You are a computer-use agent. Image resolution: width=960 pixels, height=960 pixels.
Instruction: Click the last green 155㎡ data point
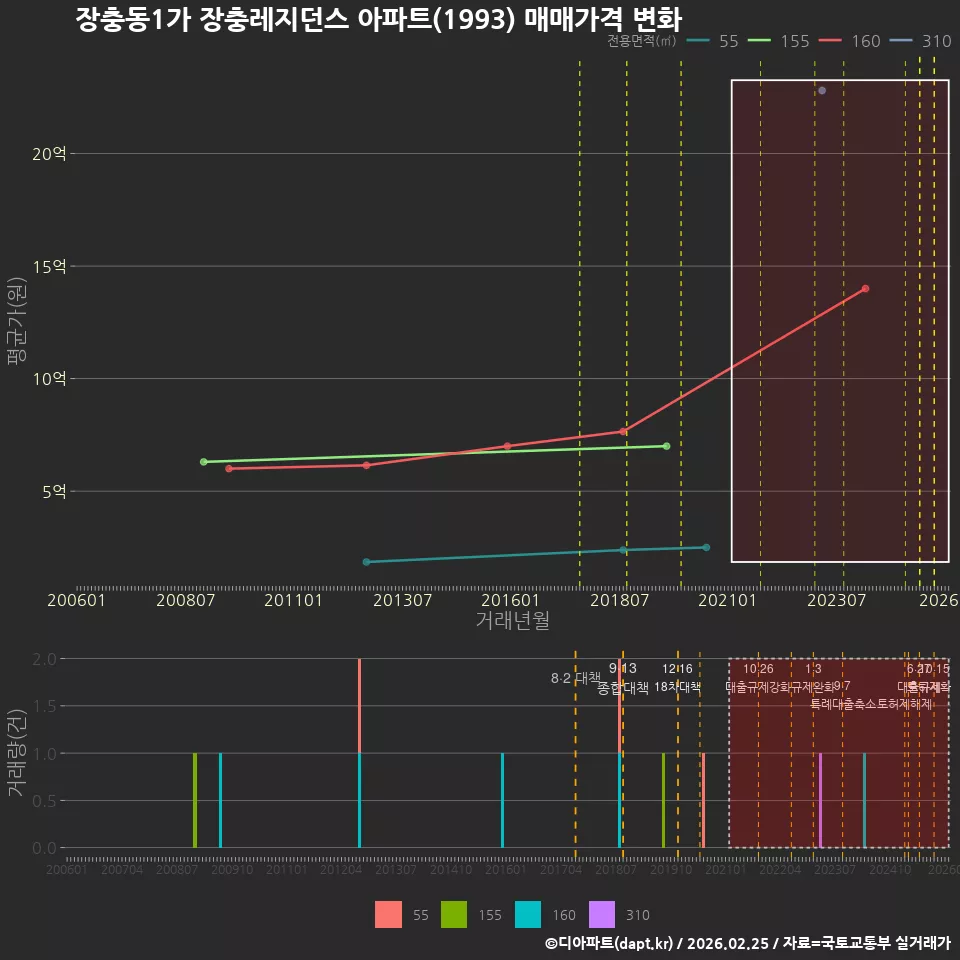tap(666, 446)
